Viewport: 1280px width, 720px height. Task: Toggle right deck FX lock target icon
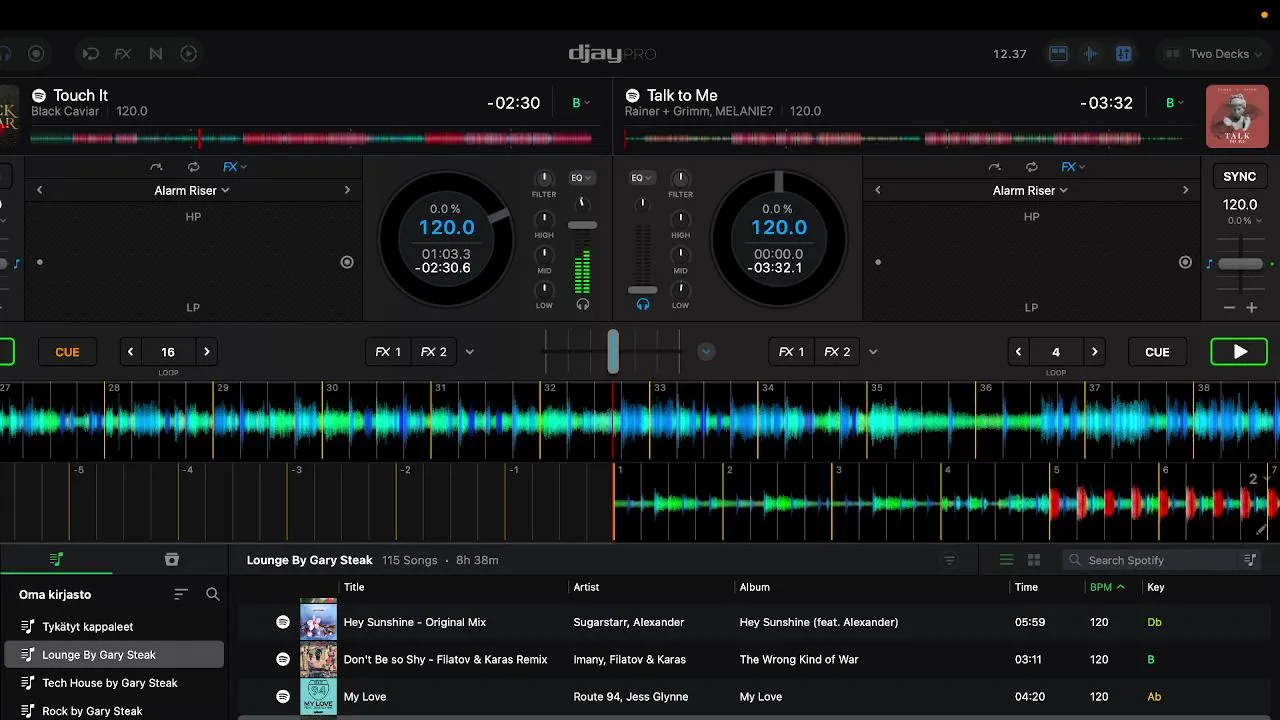(1185, 262)
